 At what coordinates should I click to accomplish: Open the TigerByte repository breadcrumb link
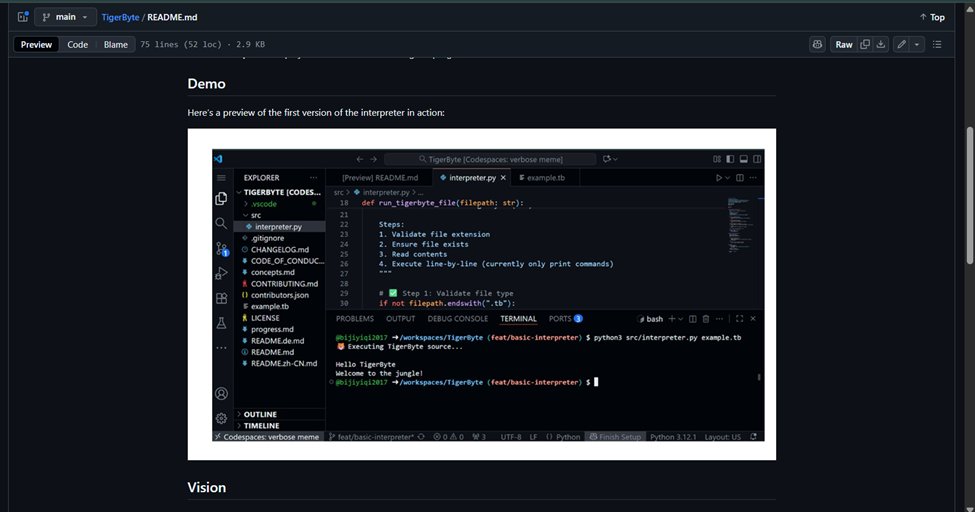coord(121,17)
